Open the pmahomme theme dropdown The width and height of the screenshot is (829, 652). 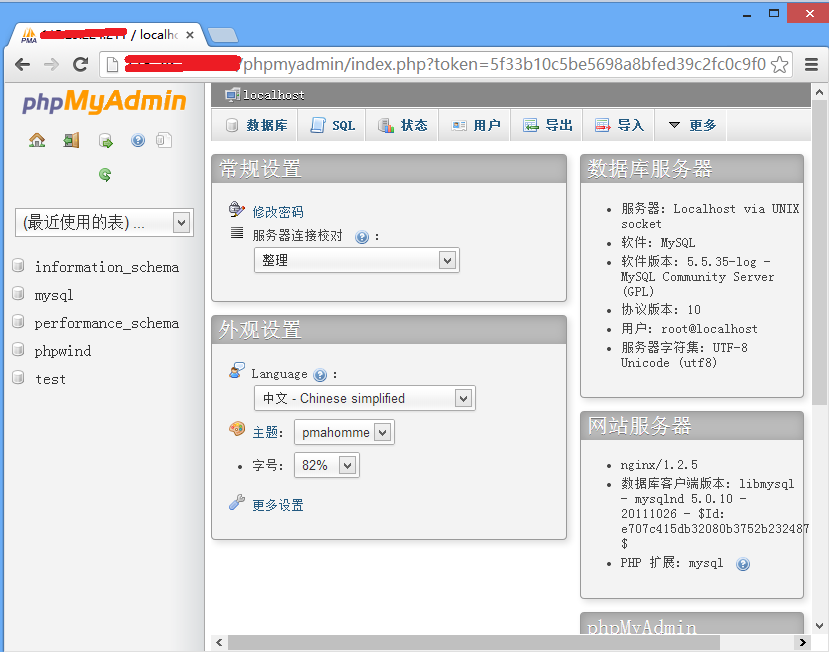pyautogui.click(x=344, y=433)
